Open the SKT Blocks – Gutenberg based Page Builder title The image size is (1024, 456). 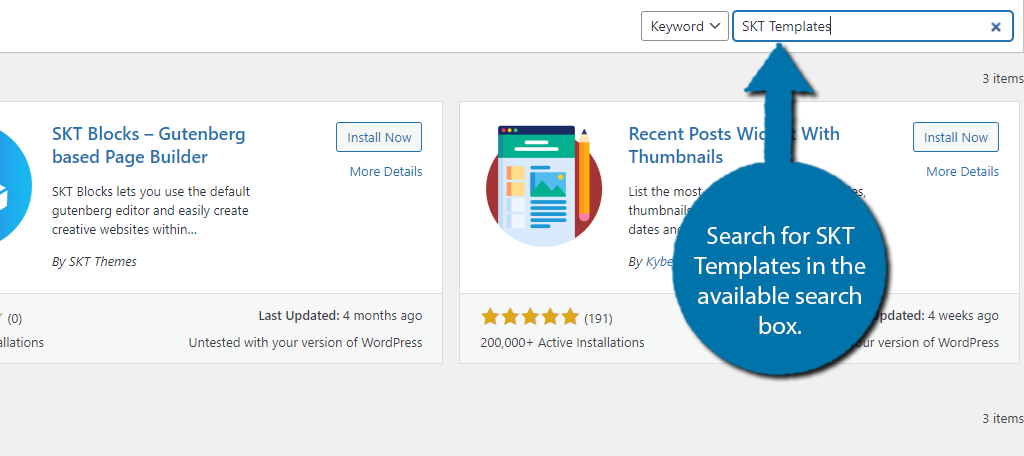pos(149,145)
